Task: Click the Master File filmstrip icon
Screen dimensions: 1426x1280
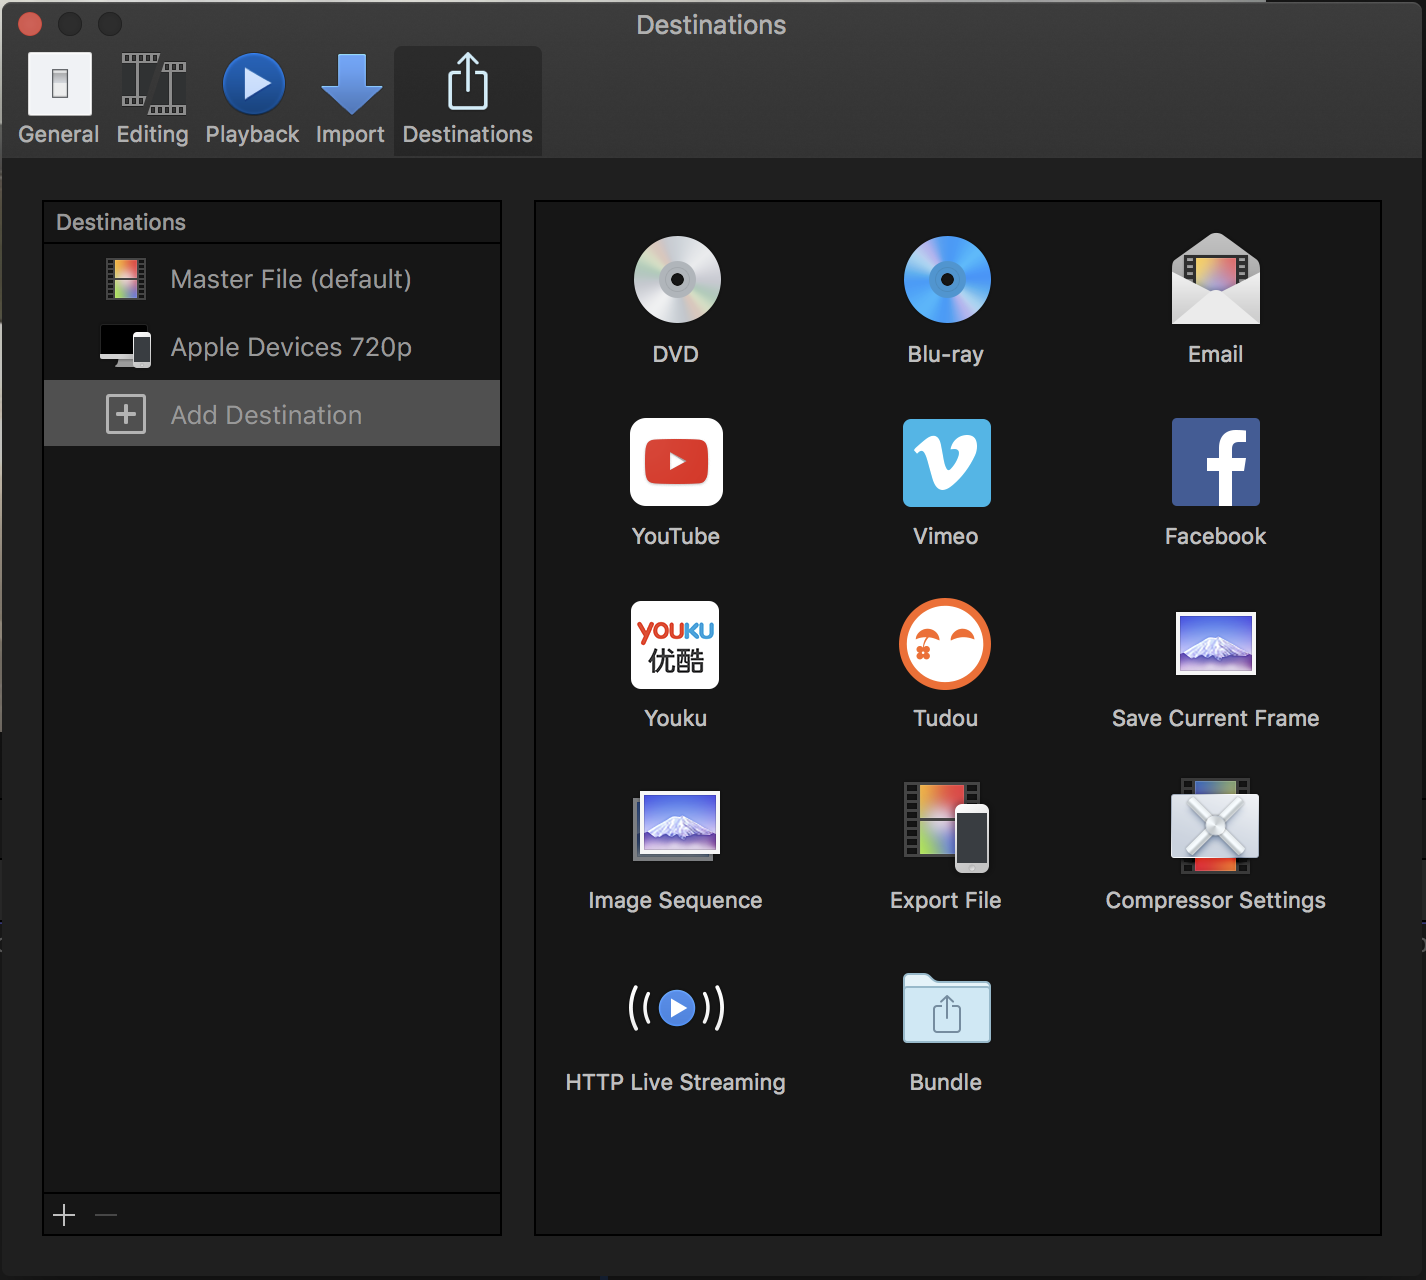Action: (x=126, y=279)
